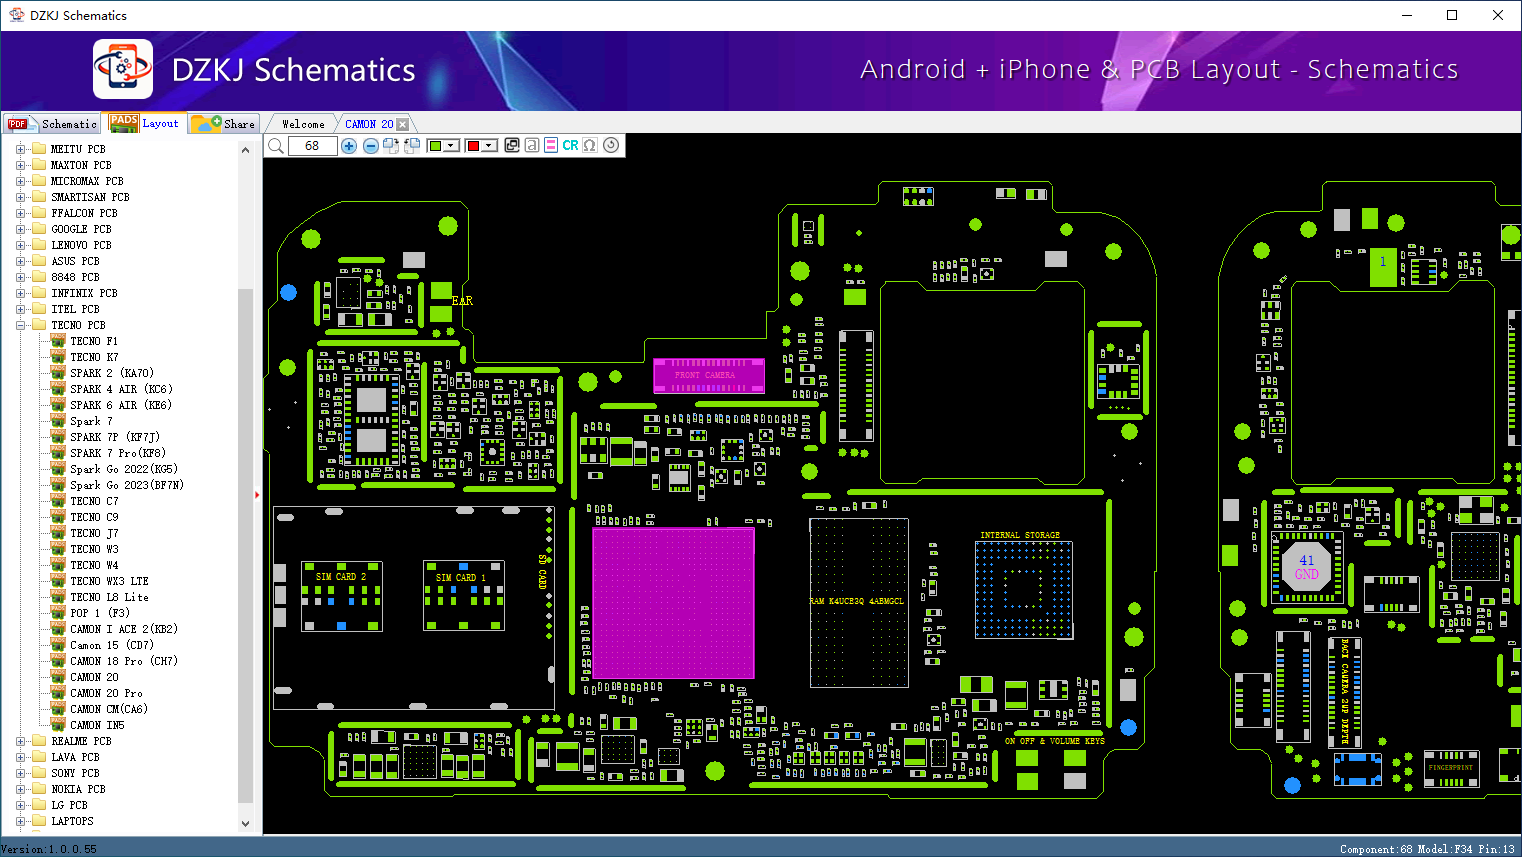This screenshot has width=1522, height=857.
Task: Expand the REALME PCB tree node
Action: coord(20,741)
